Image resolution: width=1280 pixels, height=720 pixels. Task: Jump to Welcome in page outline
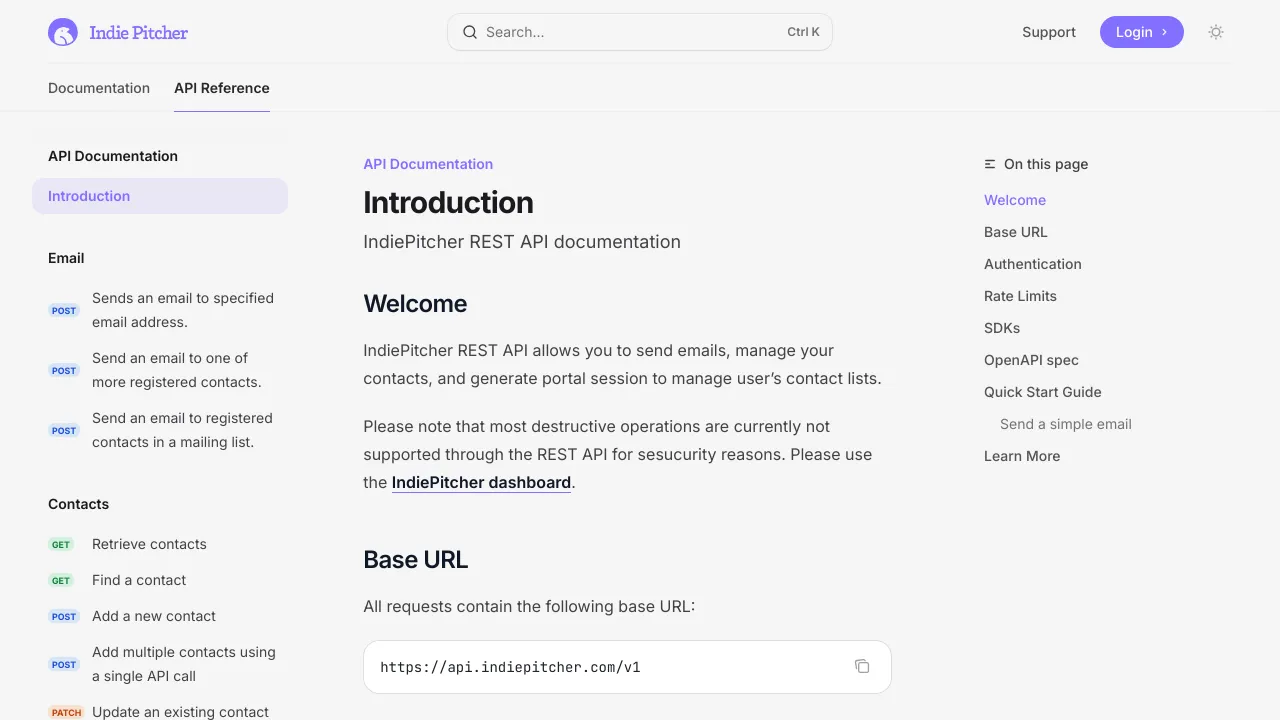coord(1015,200)
